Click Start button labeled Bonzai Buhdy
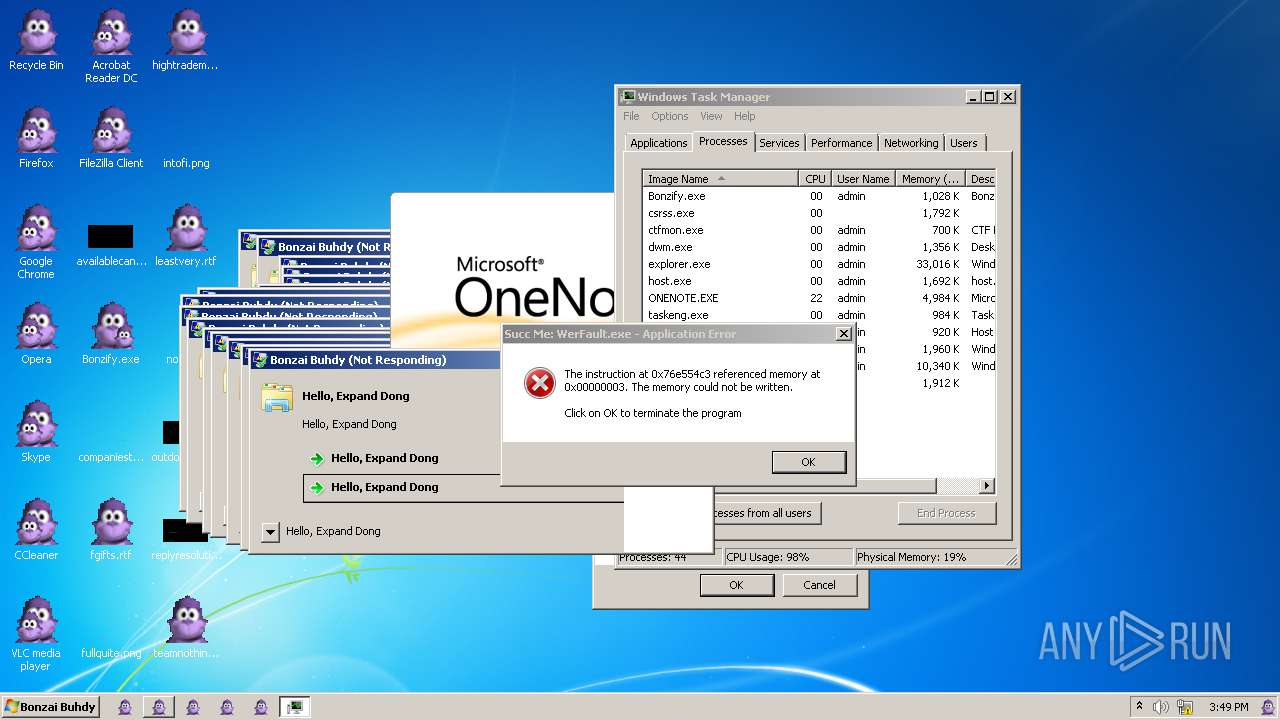 [x=50, y=707]
